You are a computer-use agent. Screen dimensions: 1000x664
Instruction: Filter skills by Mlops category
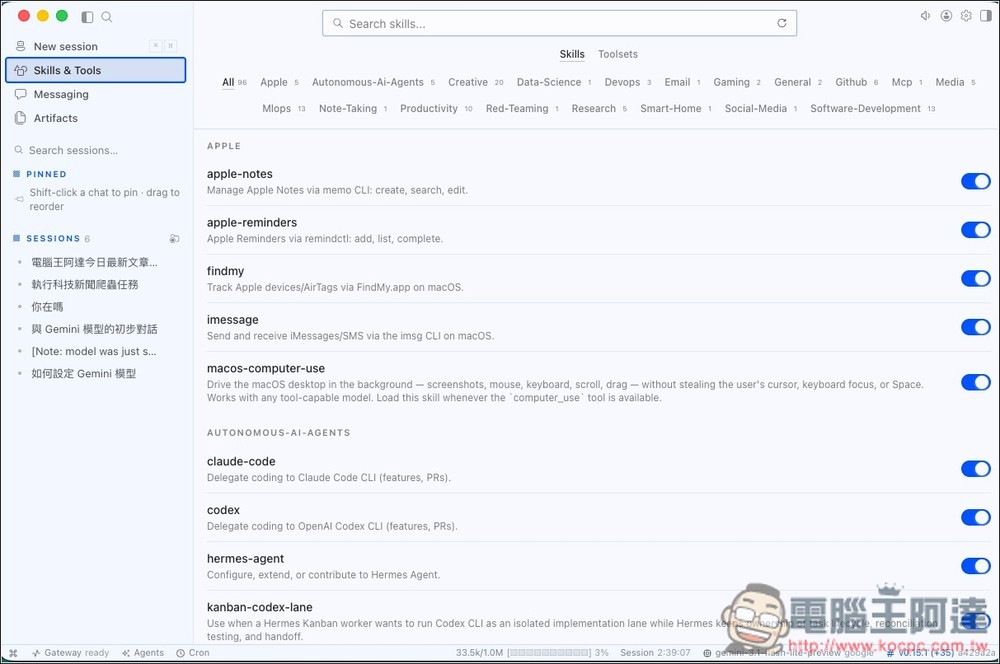pos(283,108)
